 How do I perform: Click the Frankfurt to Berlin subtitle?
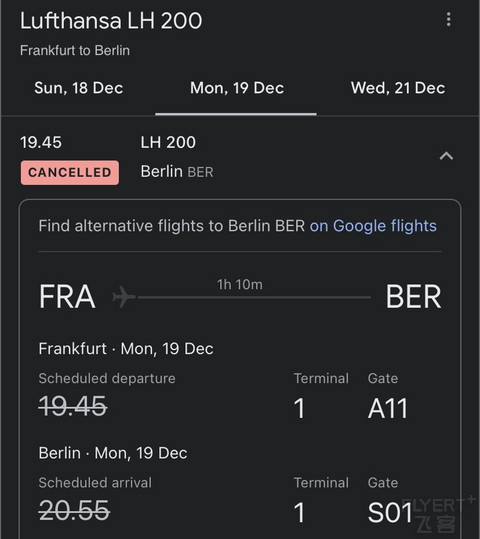point(75,51)
